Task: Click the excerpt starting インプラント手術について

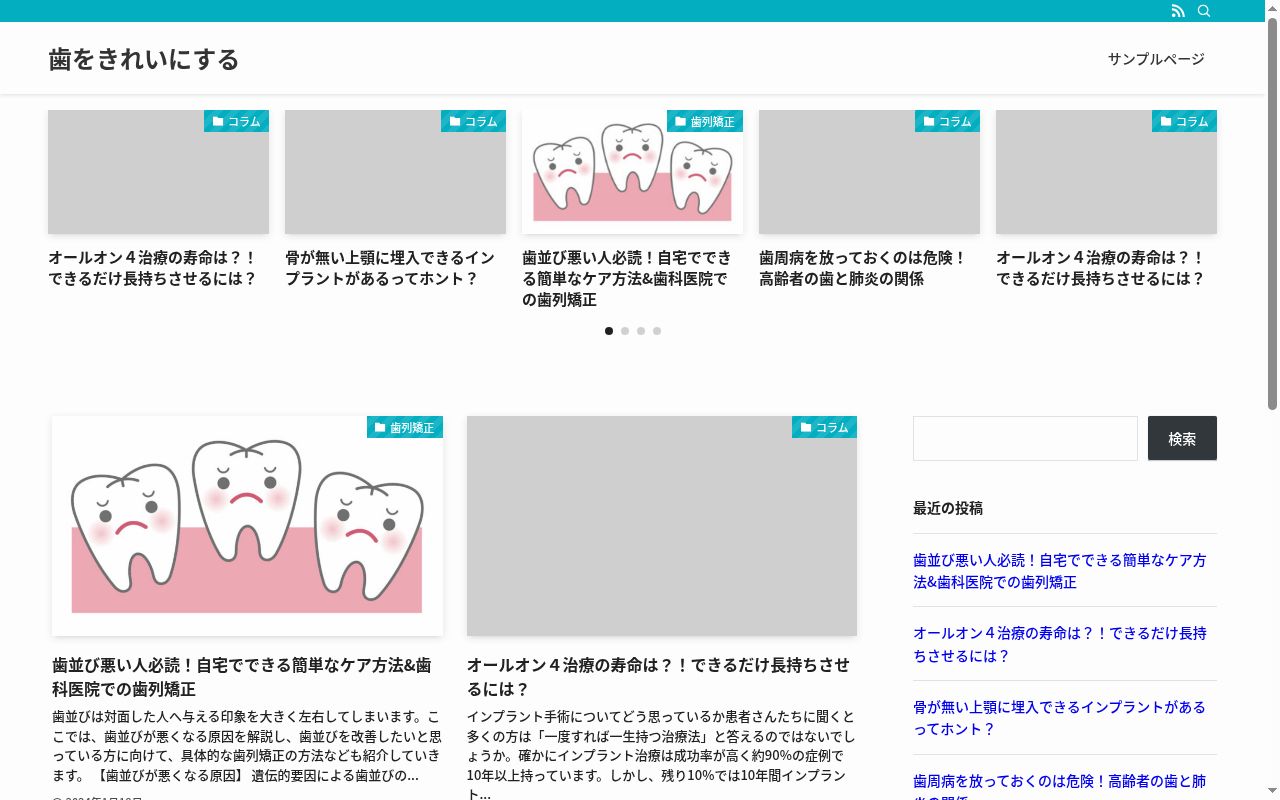Action: click(661, 756)
